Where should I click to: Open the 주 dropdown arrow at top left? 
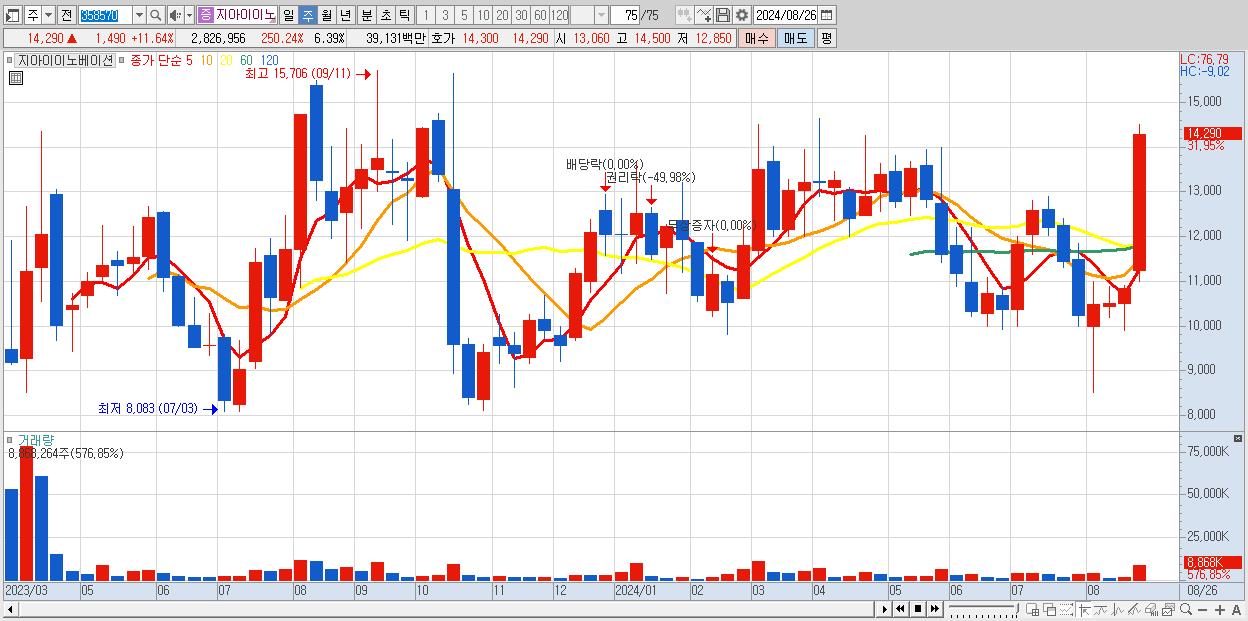(49, 15)
